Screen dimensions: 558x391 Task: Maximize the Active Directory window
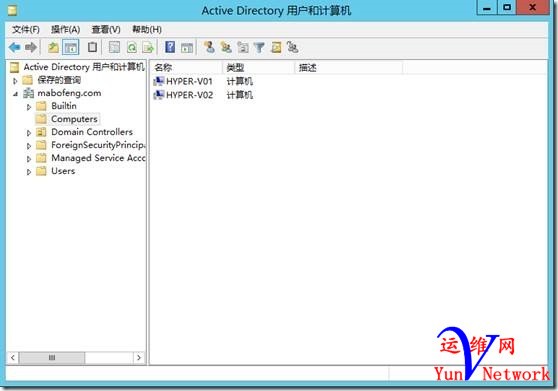[507, 7]
